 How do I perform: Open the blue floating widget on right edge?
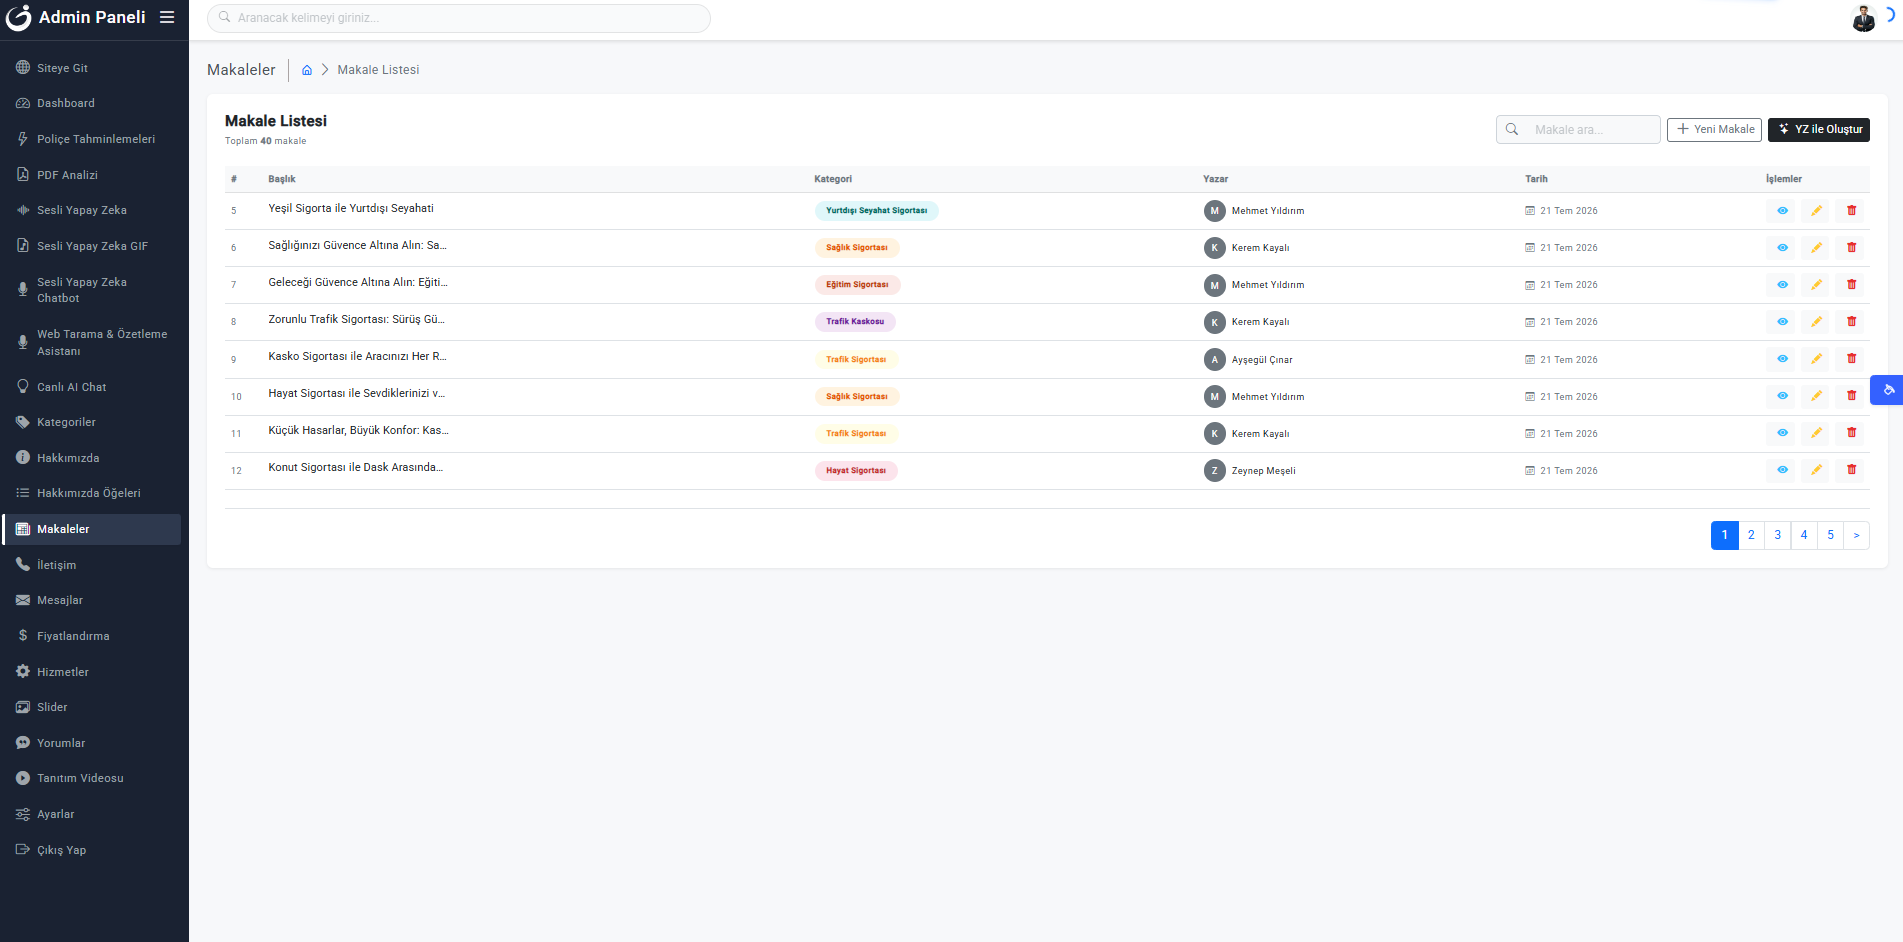point(1887,390)
